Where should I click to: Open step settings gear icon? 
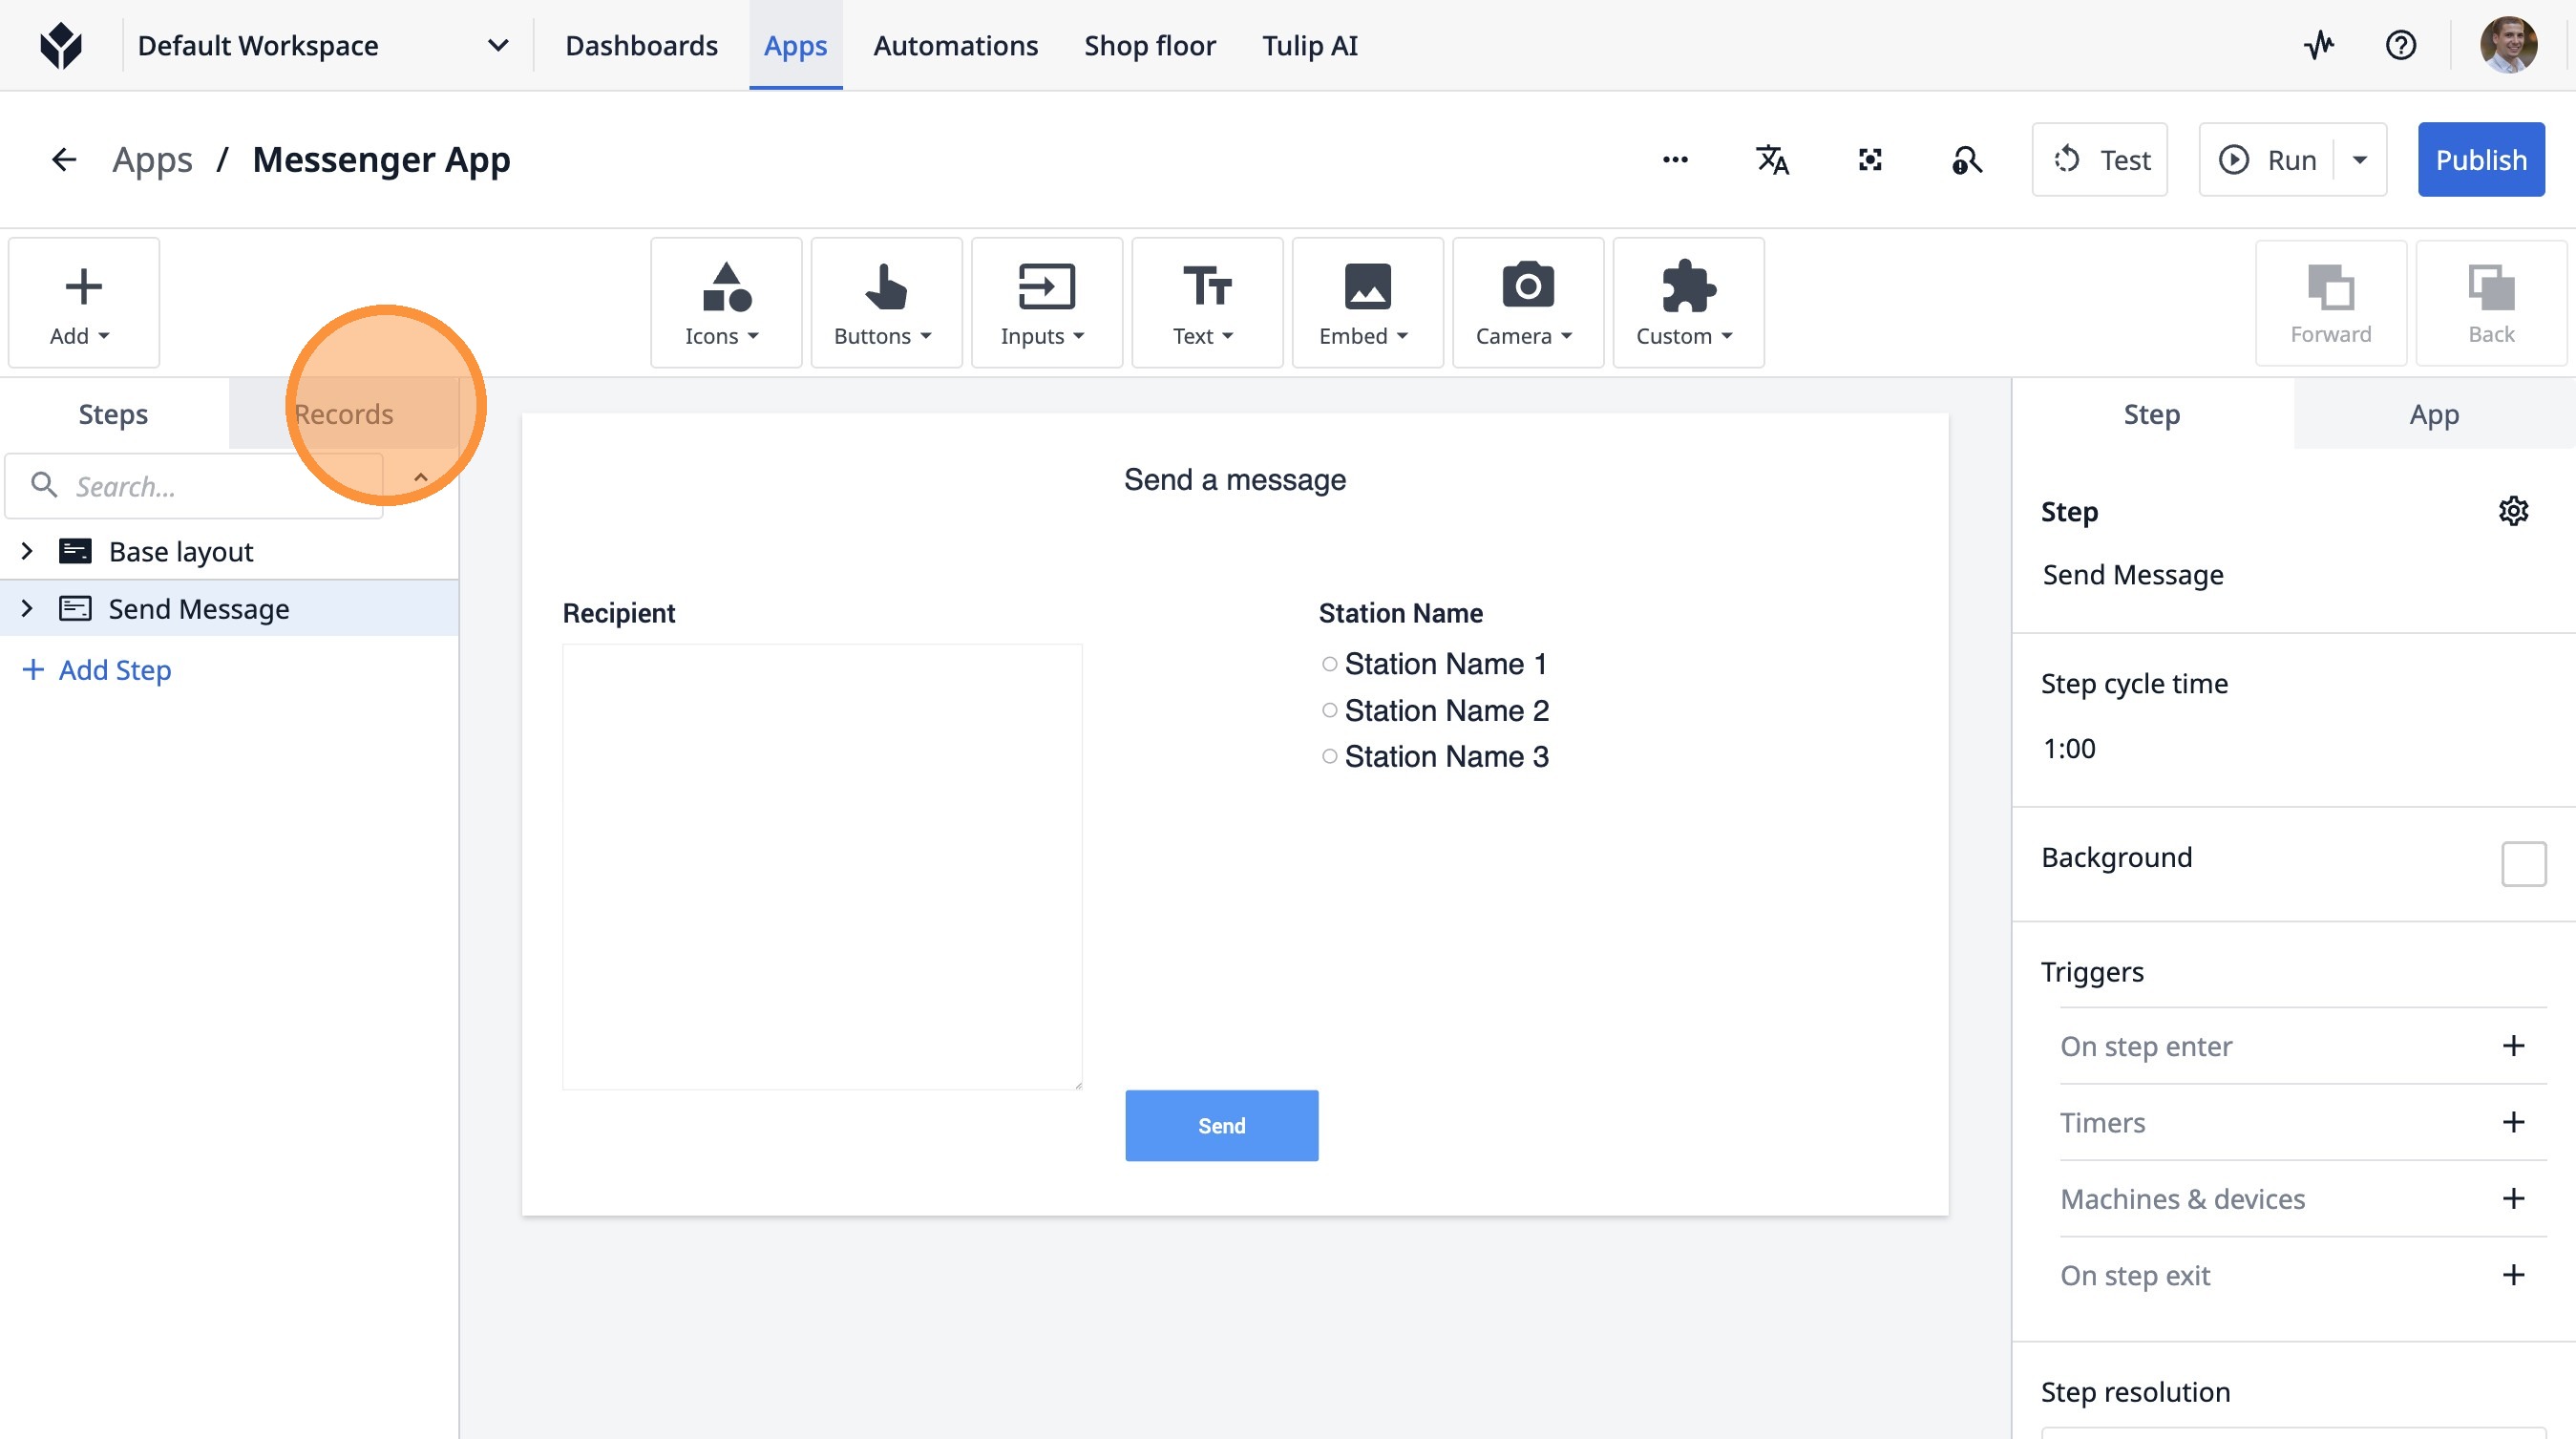tap(2513, 511)
